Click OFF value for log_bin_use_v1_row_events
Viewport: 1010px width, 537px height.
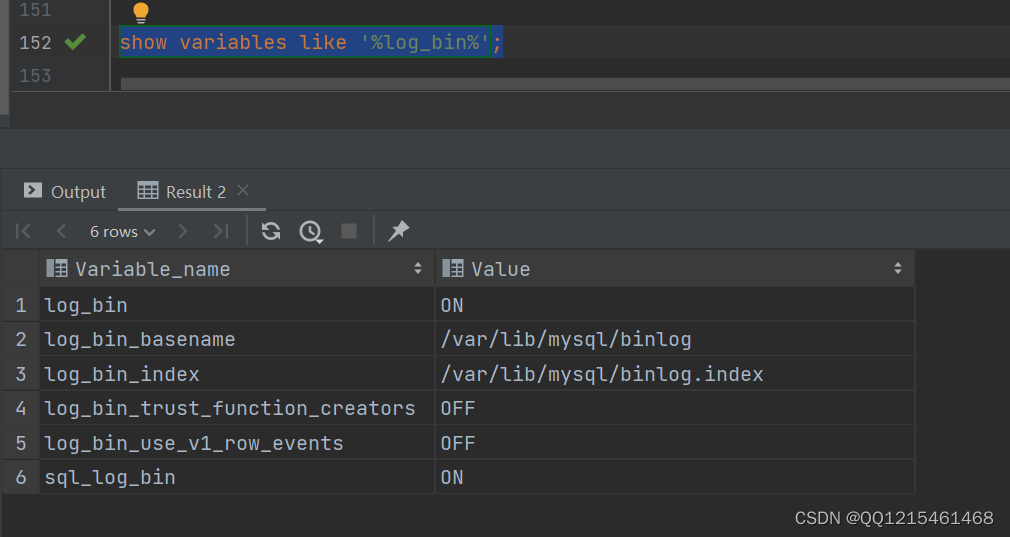pos(675,443)
